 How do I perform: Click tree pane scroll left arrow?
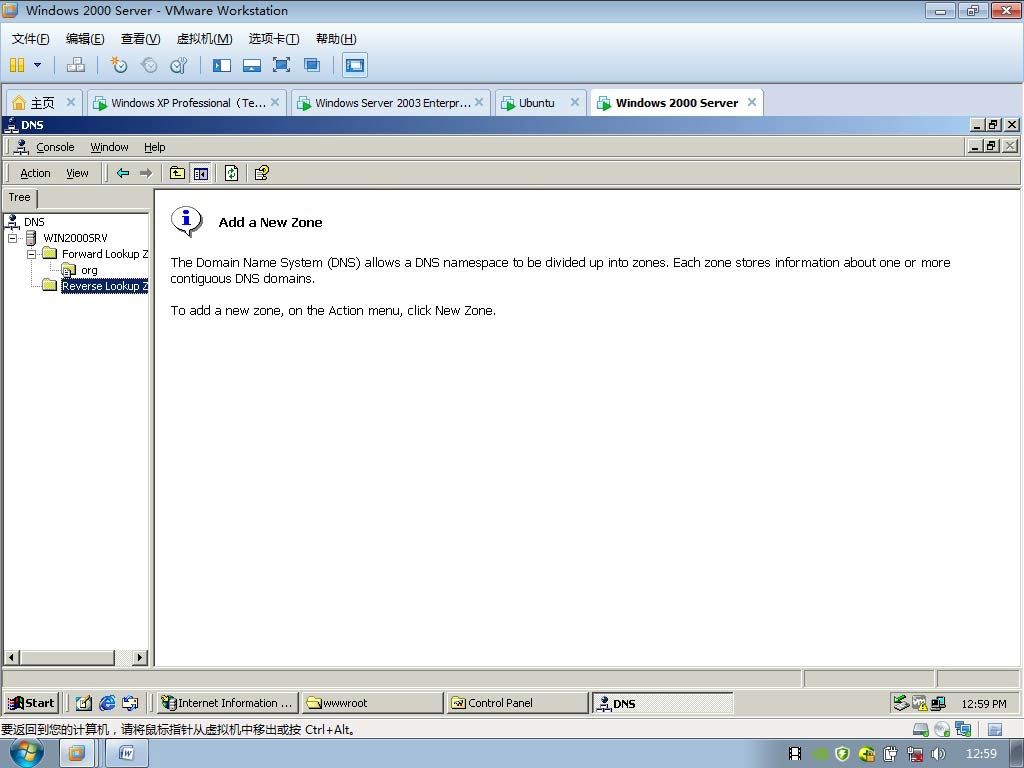pos(12,657)
